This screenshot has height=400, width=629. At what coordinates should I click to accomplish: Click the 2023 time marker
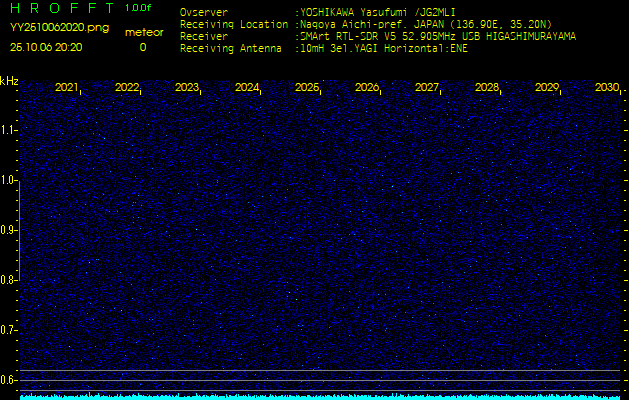186,88
